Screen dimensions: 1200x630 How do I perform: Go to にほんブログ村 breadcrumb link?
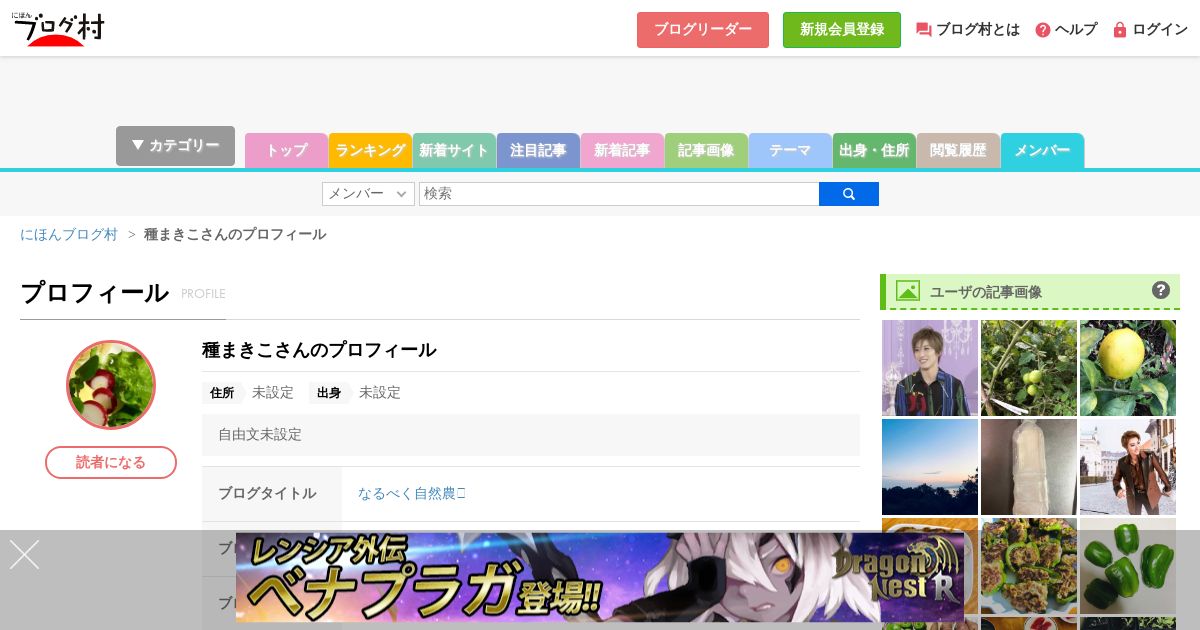click(69, 234)
